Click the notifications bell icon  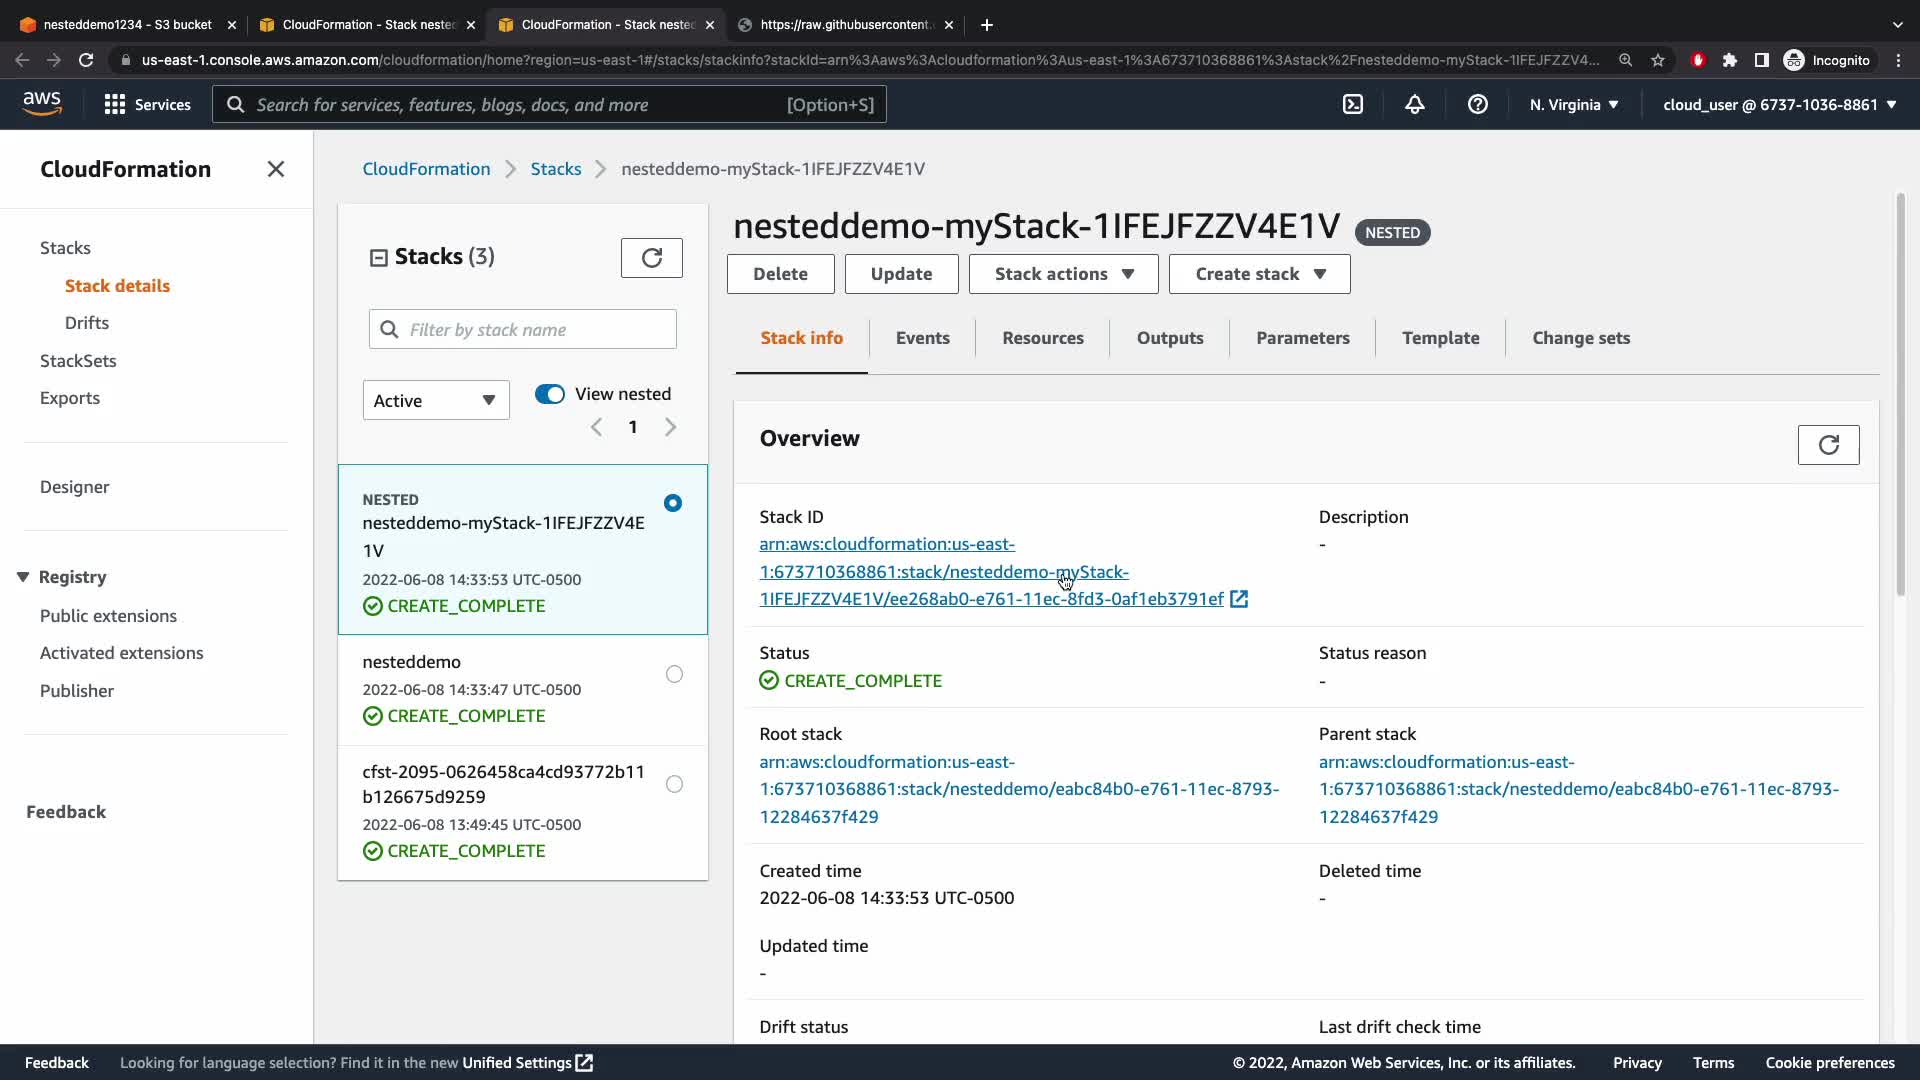coord(1414,104)
